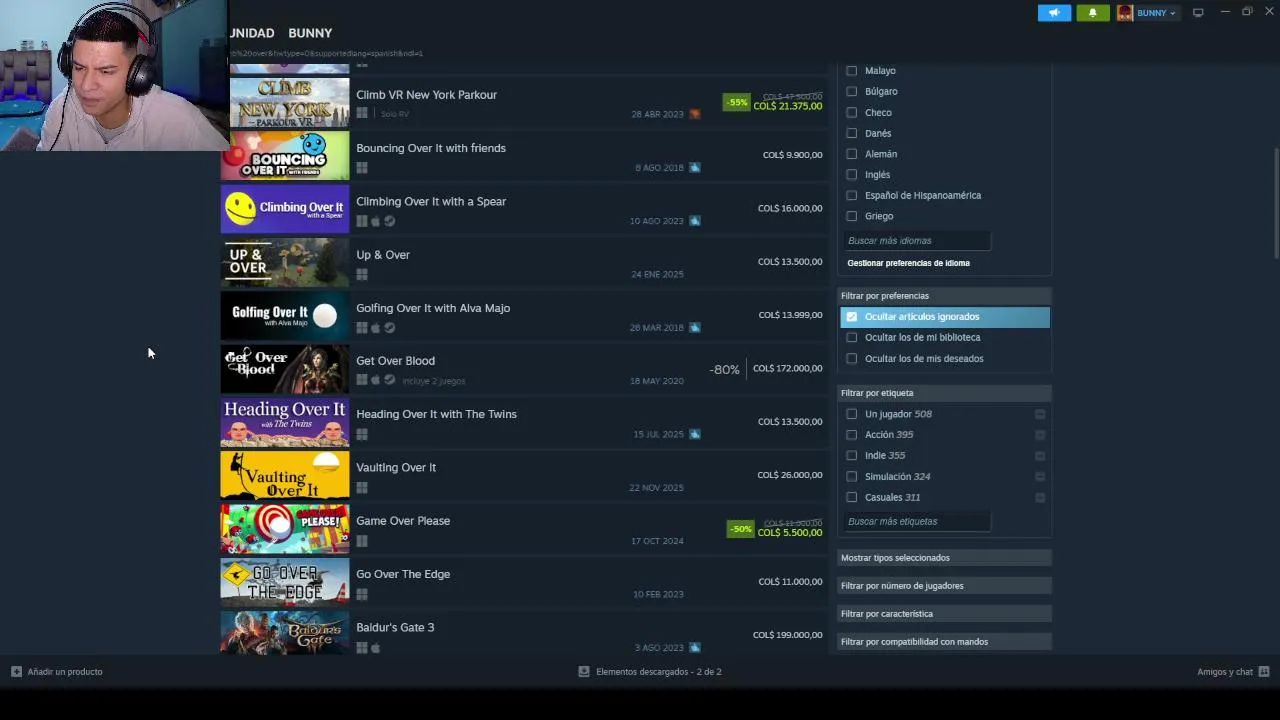Viewport: 1280px width, 720px height.
Task: Open the Amigos y chat icon
Action: (1264, 672)
